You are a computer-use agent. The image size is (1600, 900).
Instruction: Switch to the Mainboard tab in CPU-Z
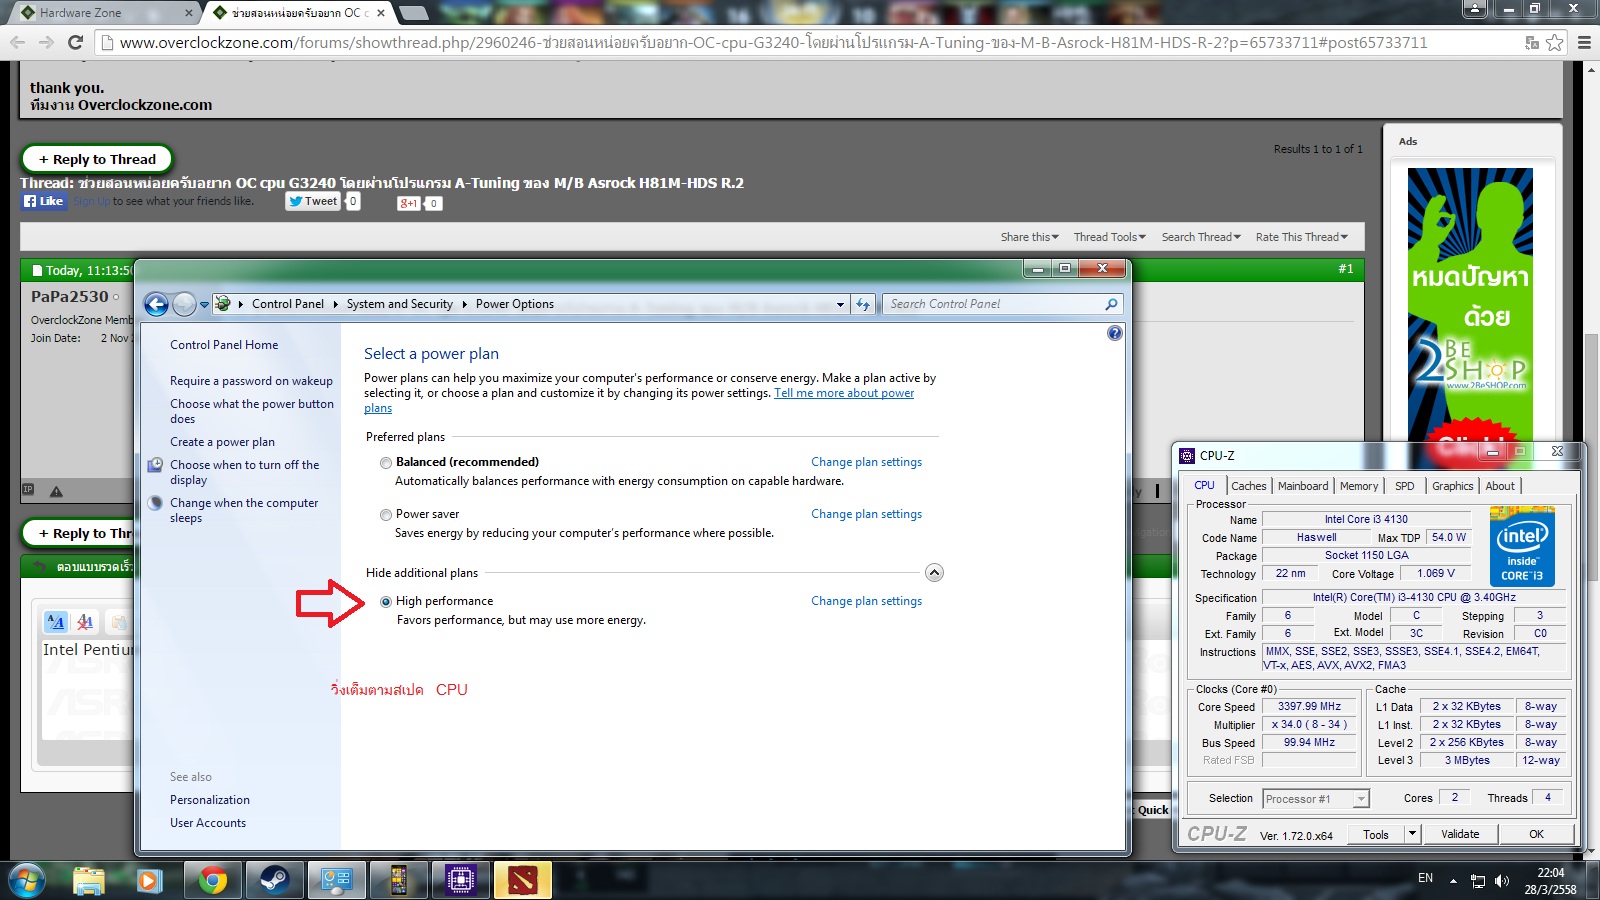click(x=1303, y=486)
